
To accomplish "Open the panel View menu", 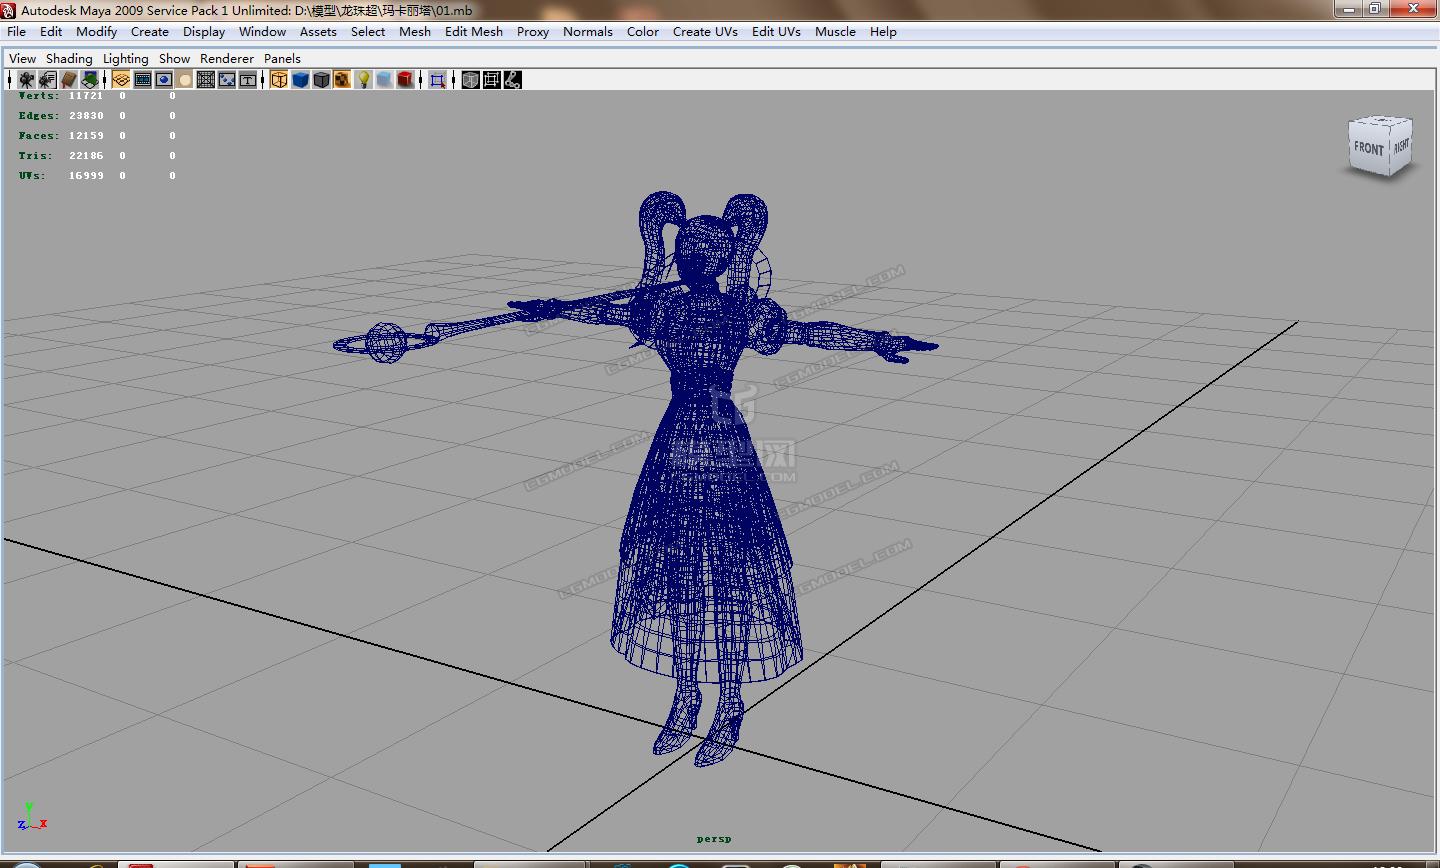I will [x=22, y=59].
